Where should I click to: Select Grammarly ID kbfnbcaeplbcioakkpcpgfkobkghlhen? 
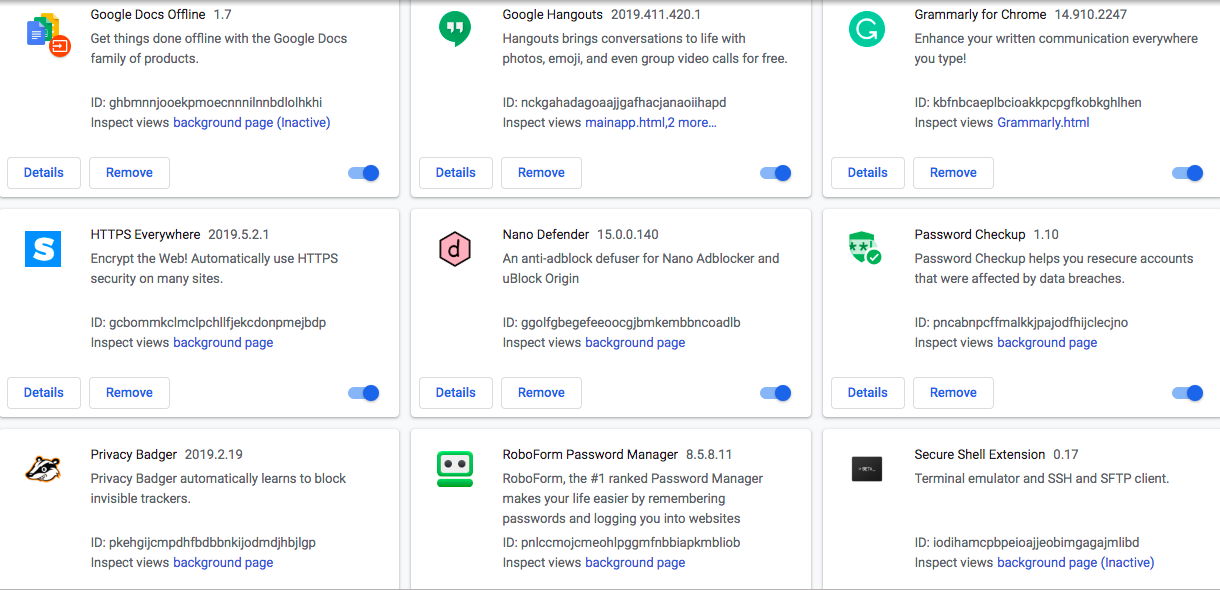[x=1037, y=103]
